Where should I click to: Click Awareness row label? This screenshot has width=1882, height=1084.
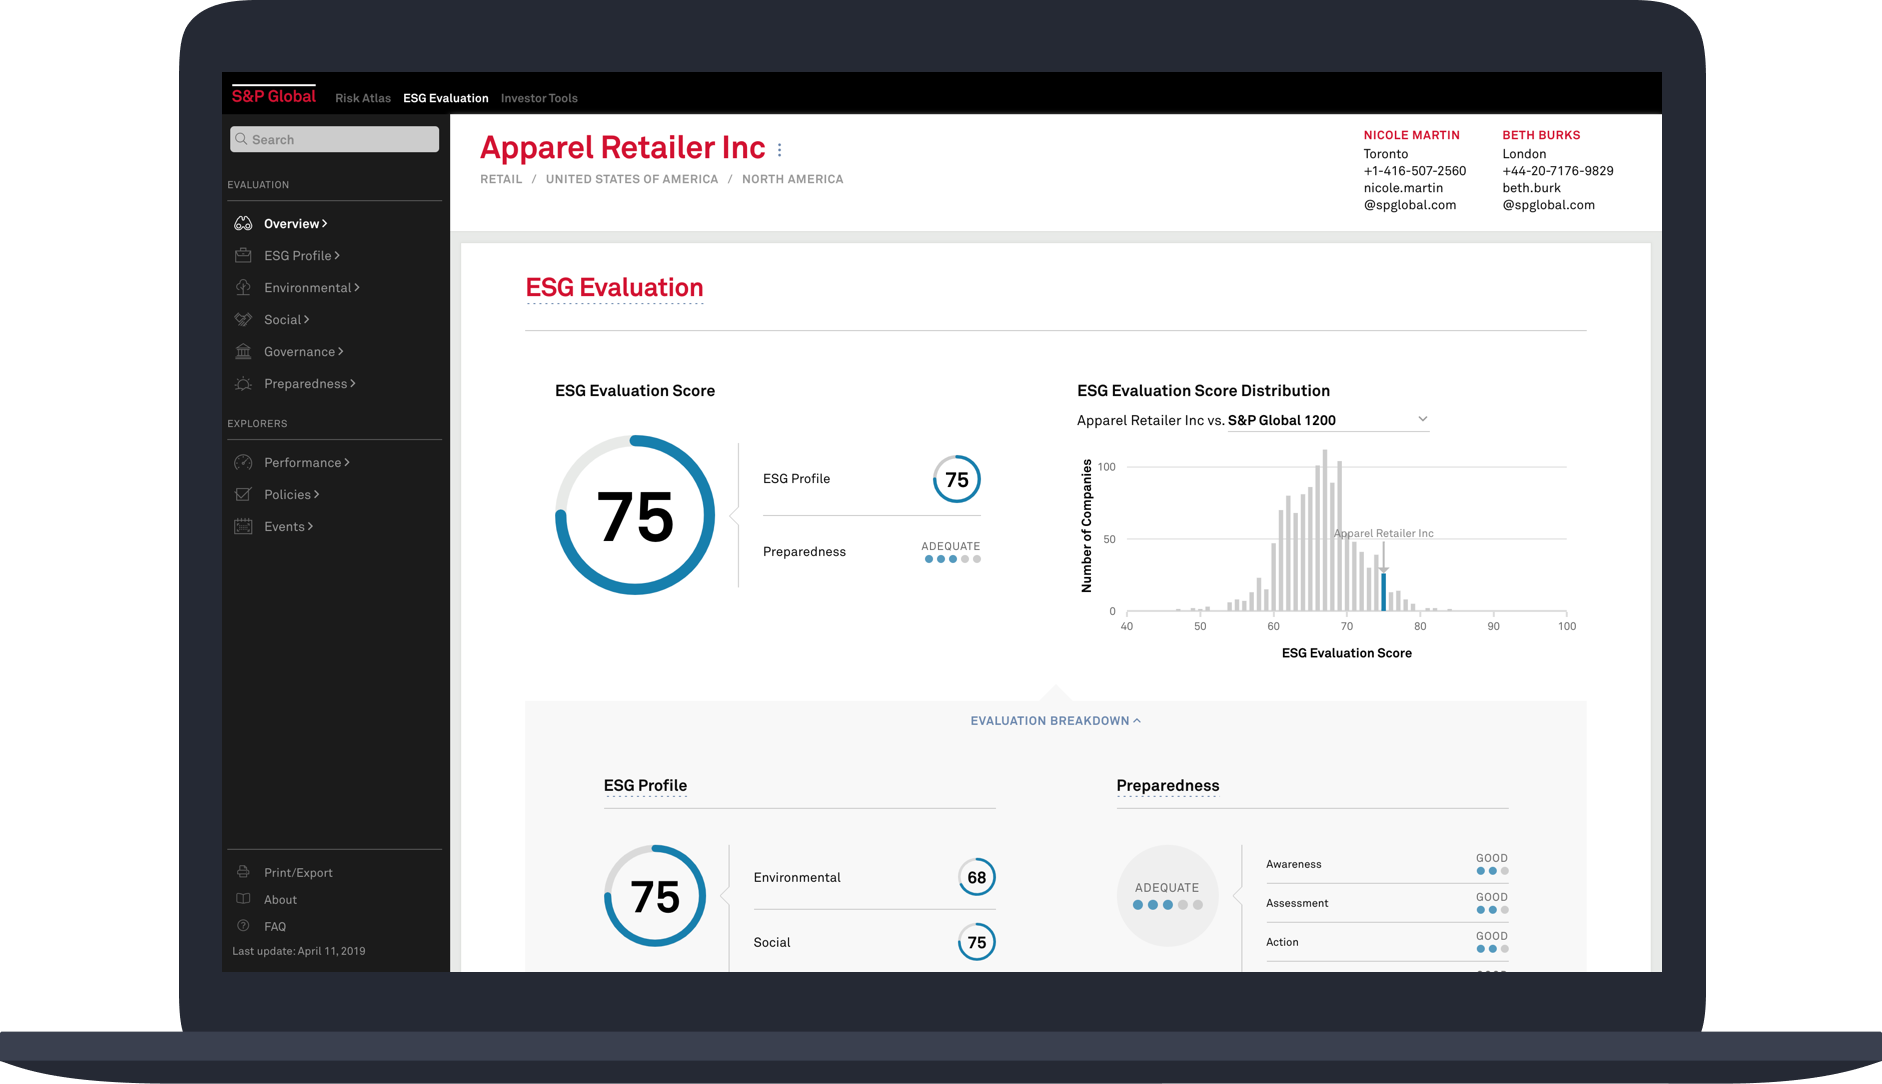pyautogui.click(x=1293, y=864)
